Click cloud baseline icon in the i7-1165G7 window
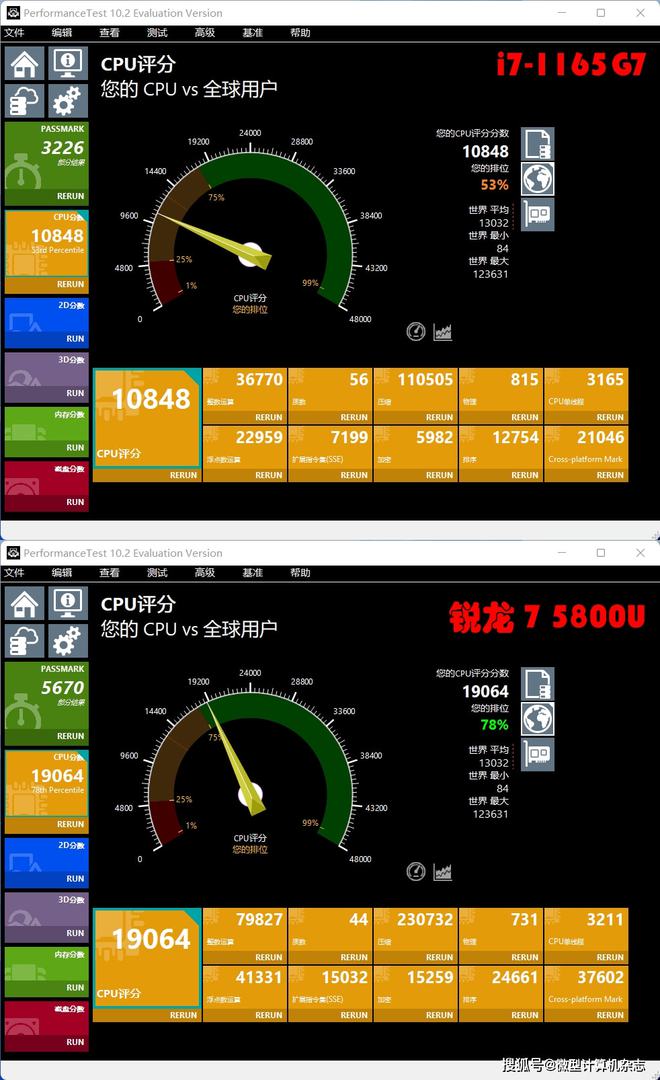 pos(25,101)
